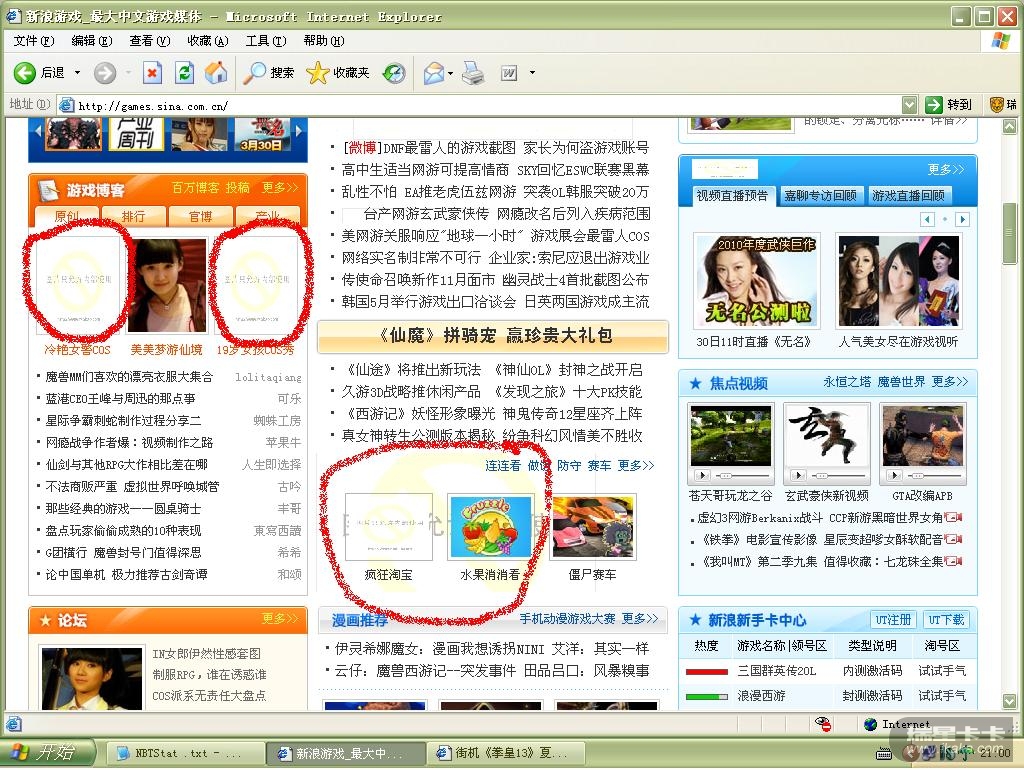Open the 查看(V) menu

point(150,40)
